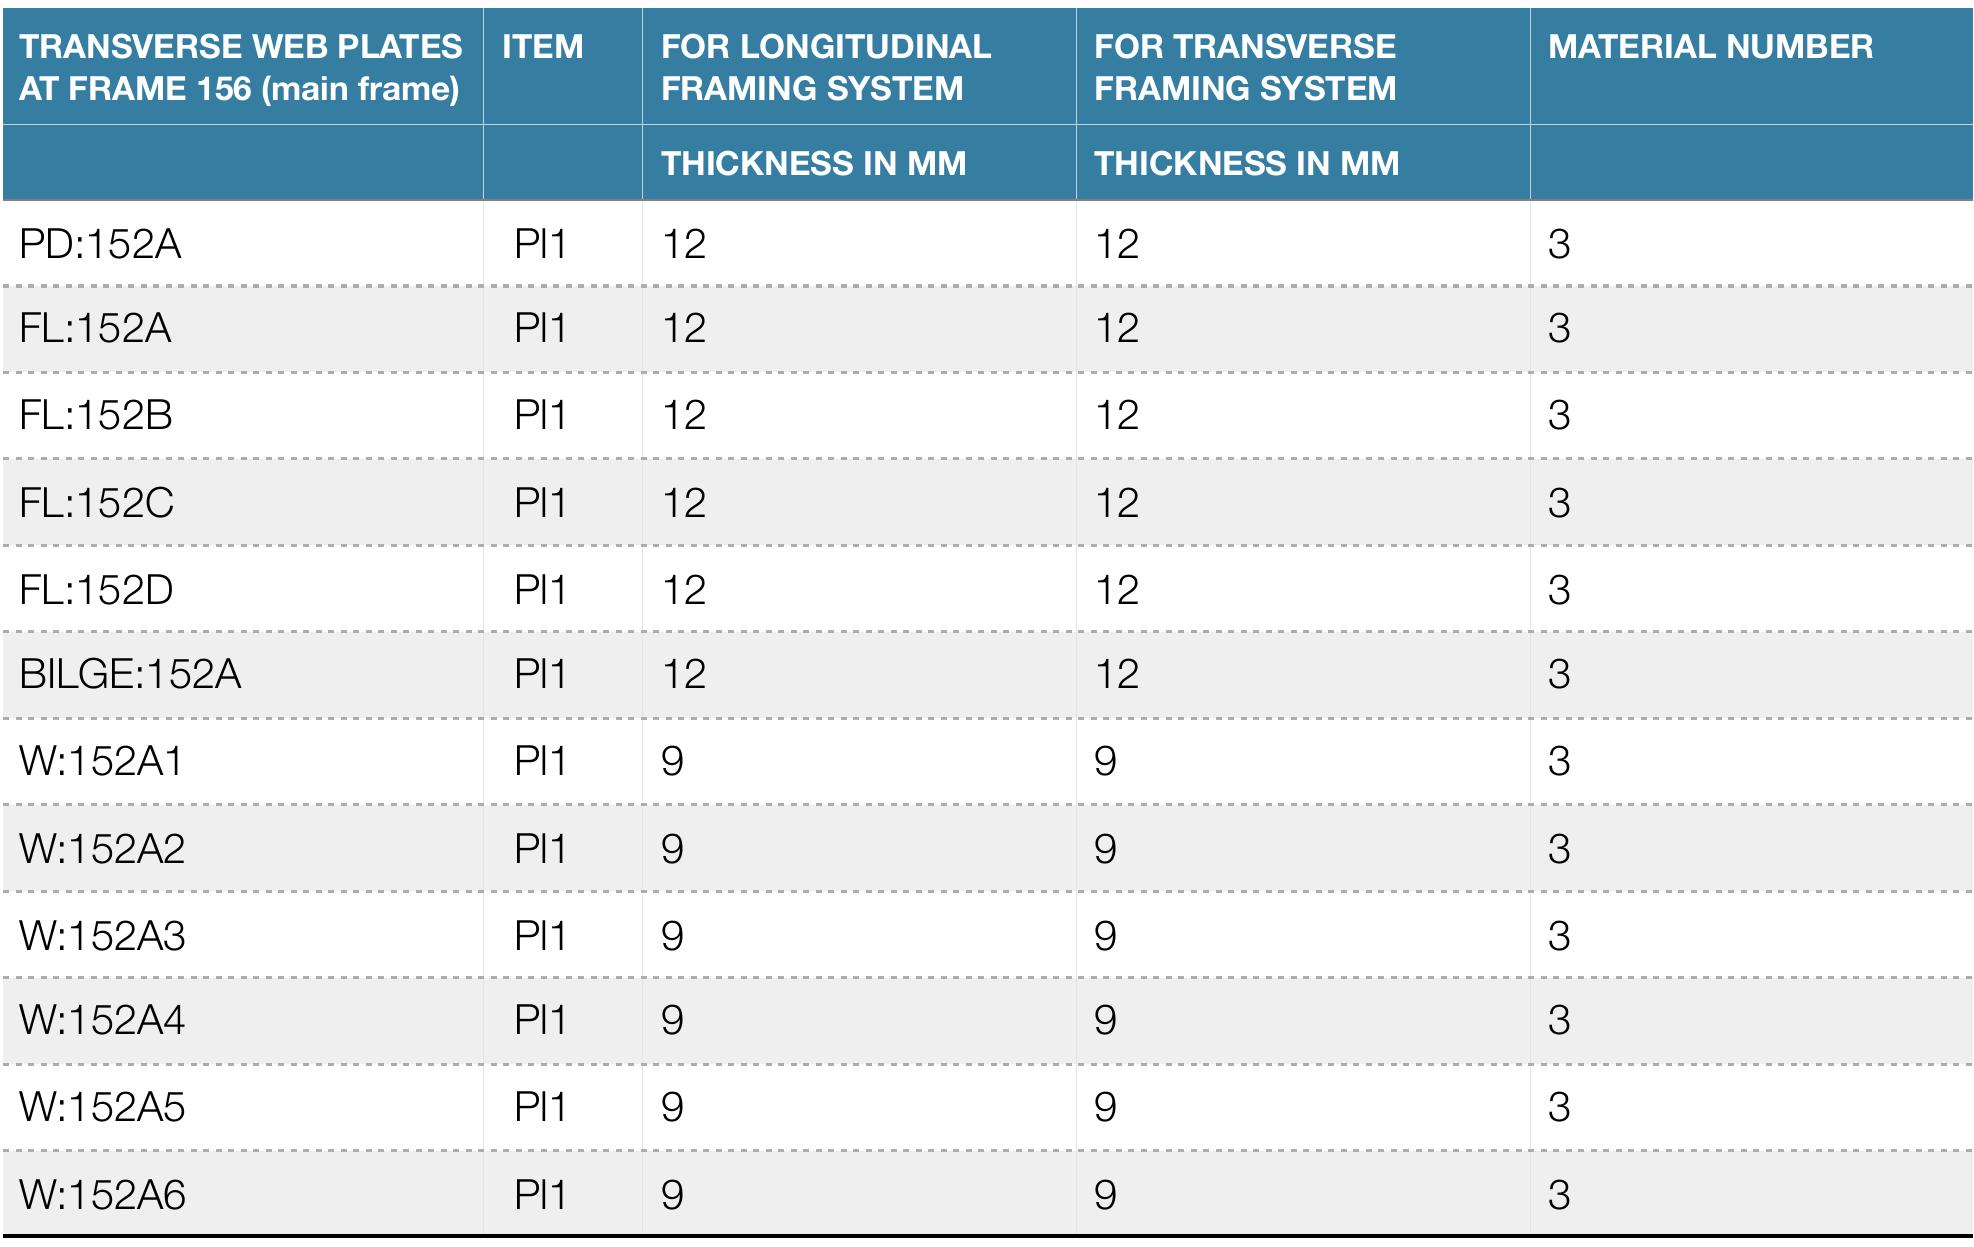The image size is (1974, 1247).
Task: Click the PD:152A cell in first column
Action: pos(100,244)
